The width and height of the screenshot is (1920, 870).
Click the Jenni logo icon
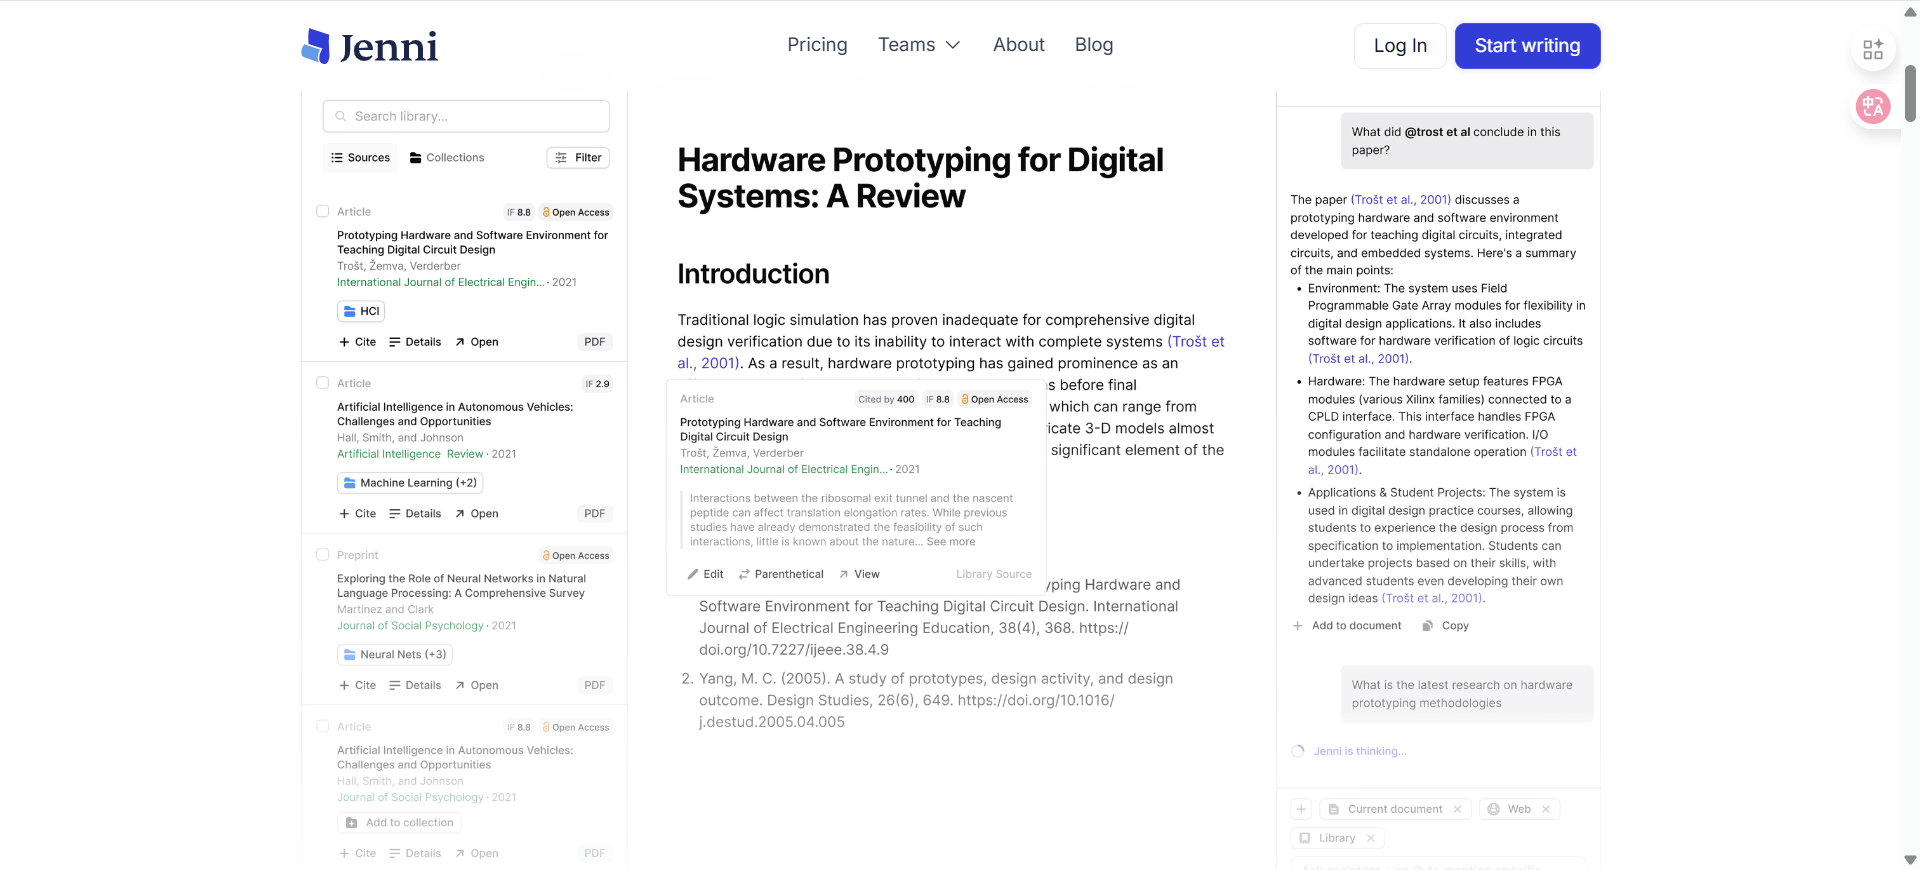(316, 46)
